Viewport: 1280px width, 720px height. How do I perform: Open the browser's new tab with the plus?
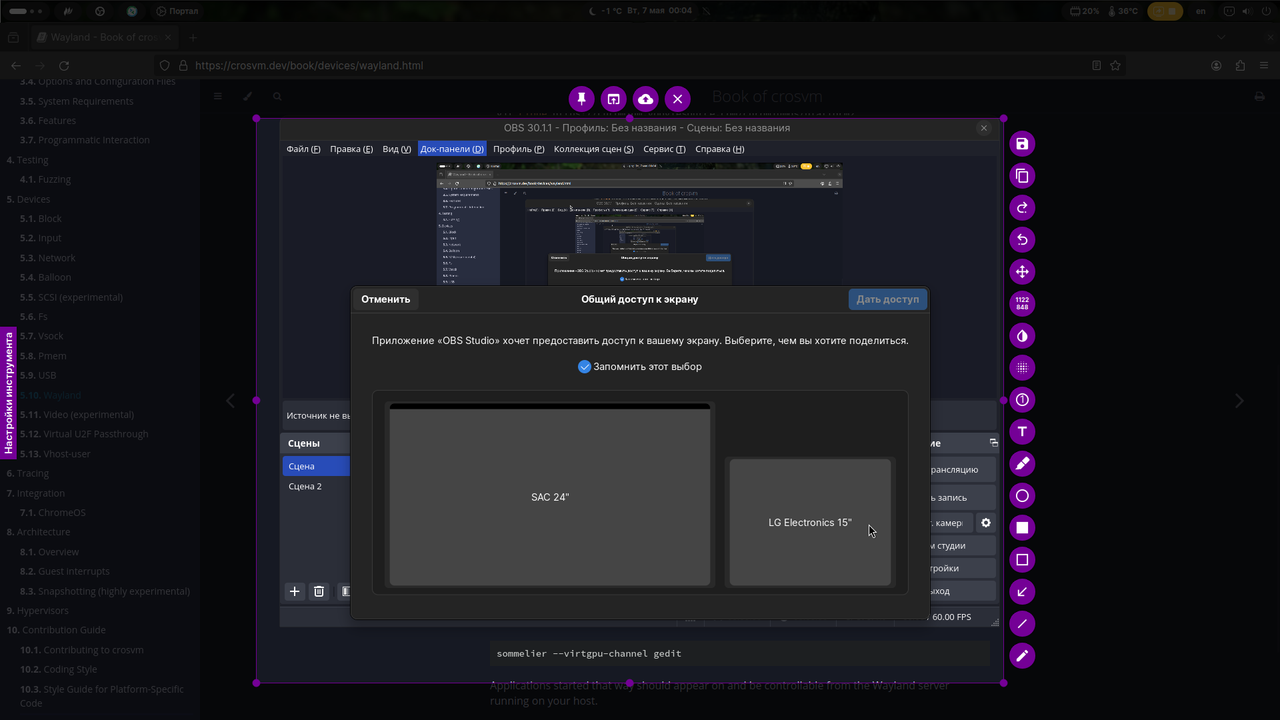point(193,37)
